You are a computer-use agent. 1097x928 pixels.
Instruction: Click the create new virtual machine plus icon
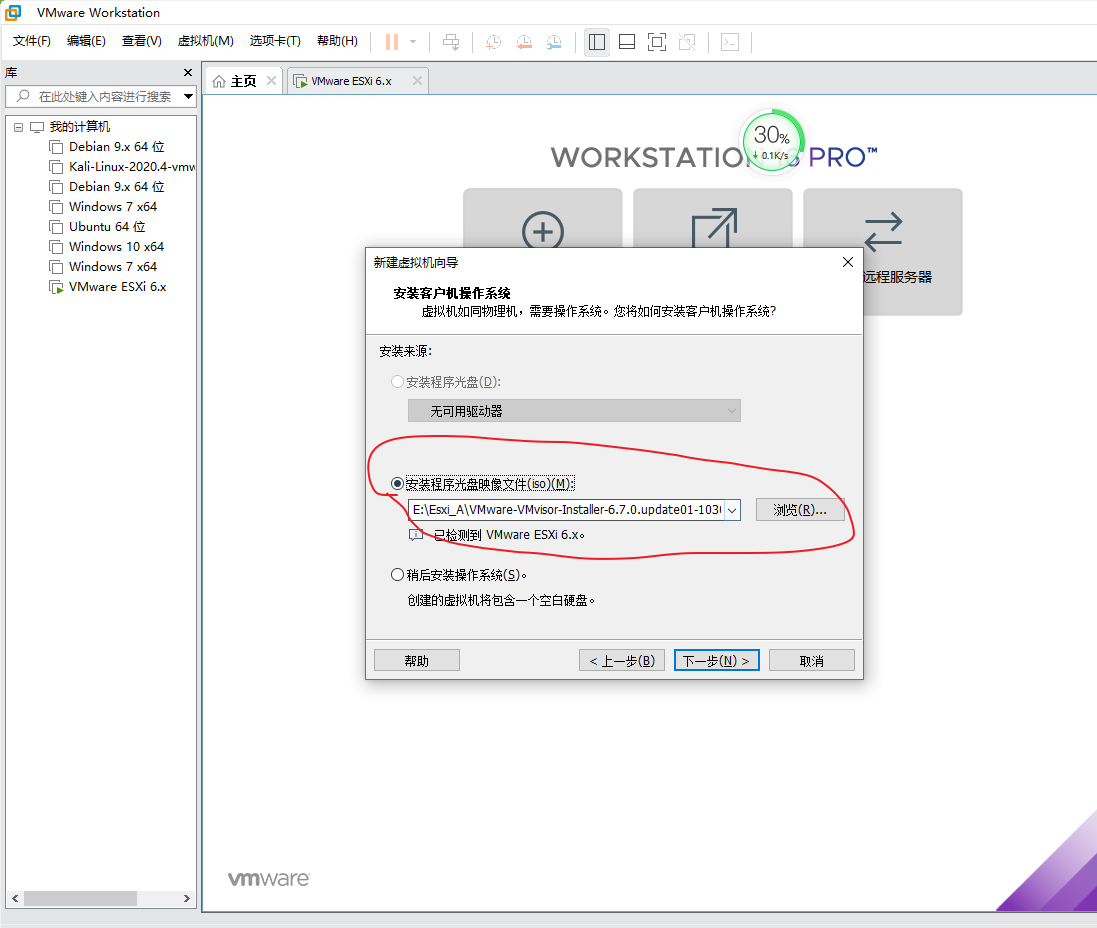click(x=543, y=230)
